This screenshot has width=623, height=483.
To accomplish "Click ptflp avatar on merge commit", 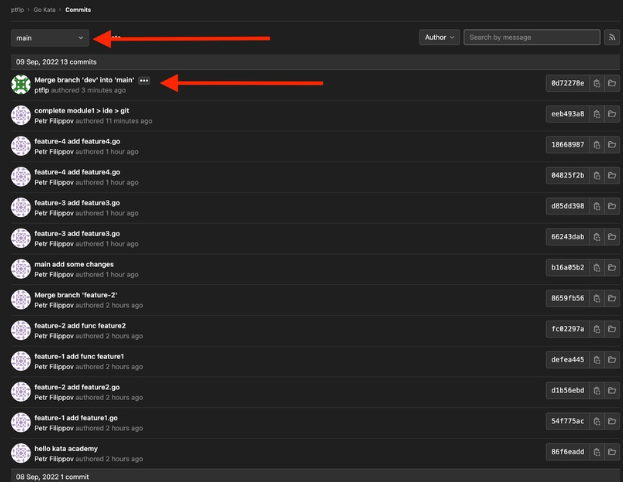I will click(x=20, y=84).
